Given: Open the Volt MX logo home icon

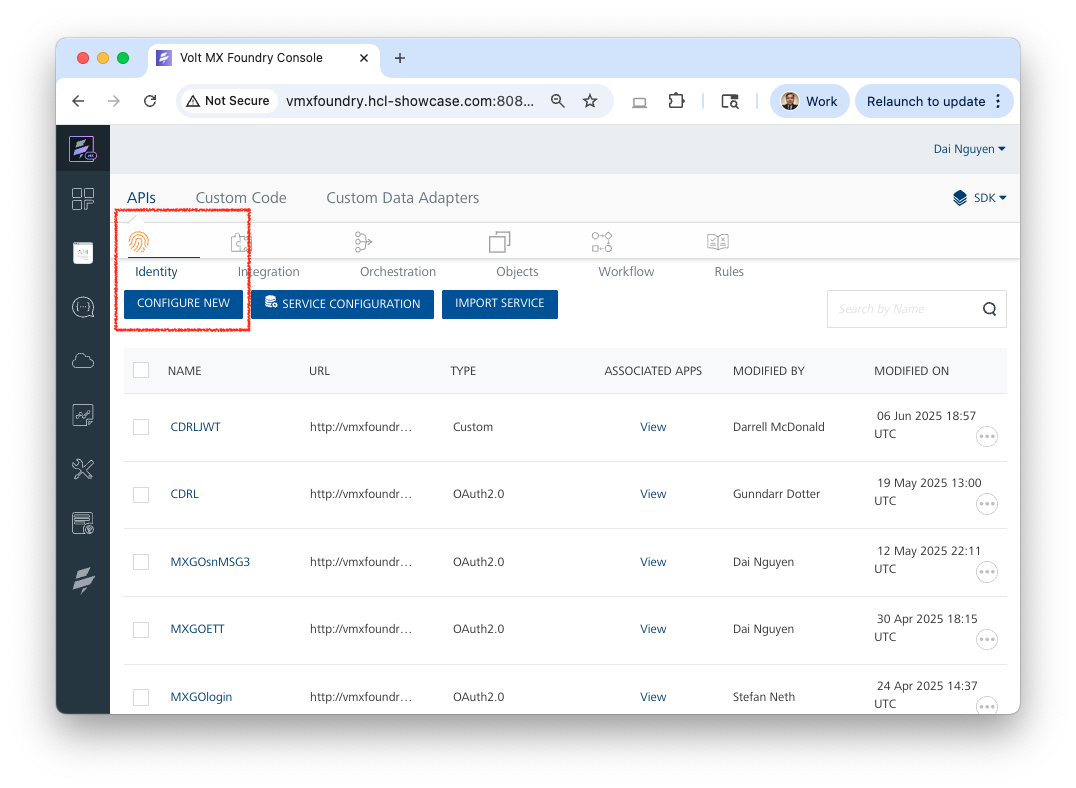Looking at the screenshot, I should pos(82,148).
